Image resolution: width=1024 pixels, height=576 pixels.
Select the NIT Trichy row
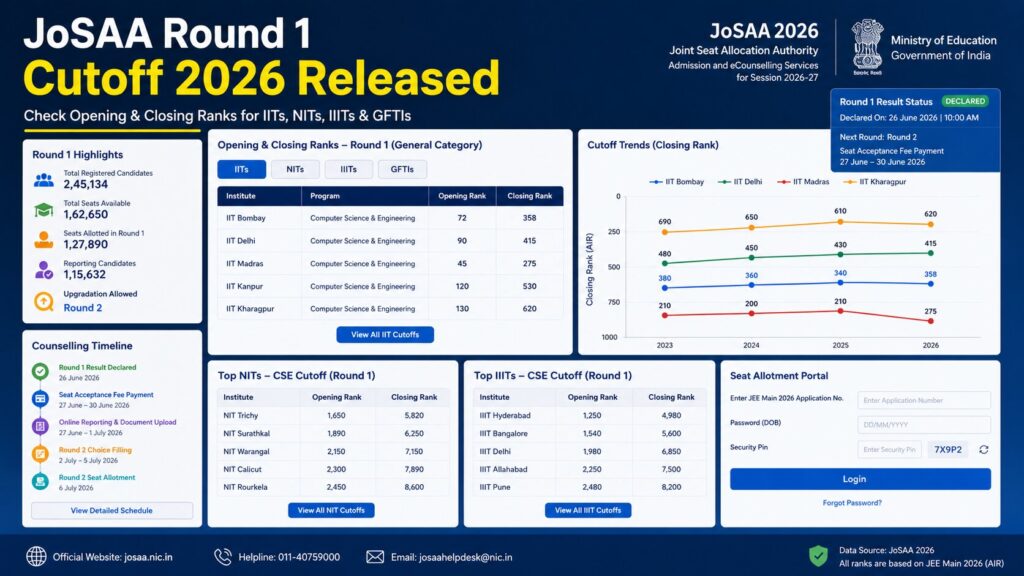(x=334, y=415)
